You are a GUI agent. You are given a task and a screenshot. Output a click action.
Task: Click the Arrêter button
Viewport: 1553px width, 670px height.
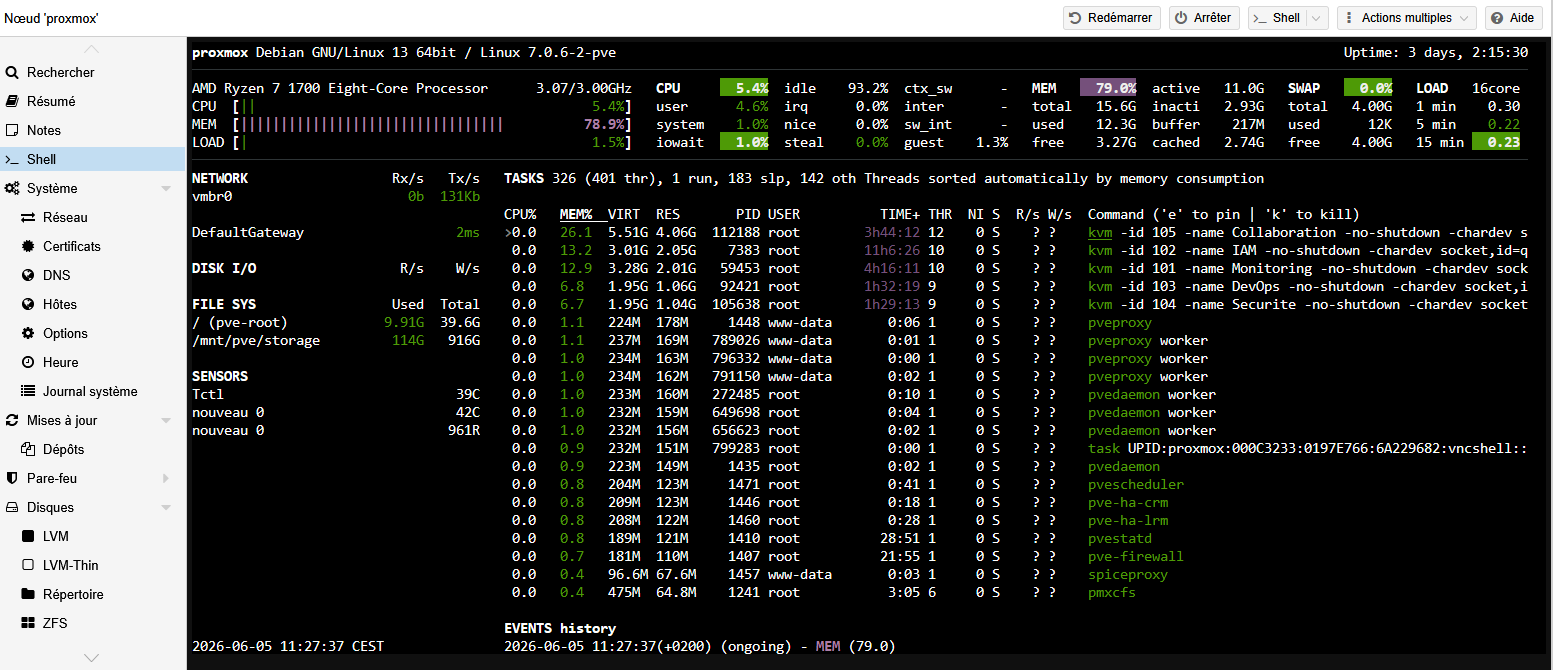1205,18
